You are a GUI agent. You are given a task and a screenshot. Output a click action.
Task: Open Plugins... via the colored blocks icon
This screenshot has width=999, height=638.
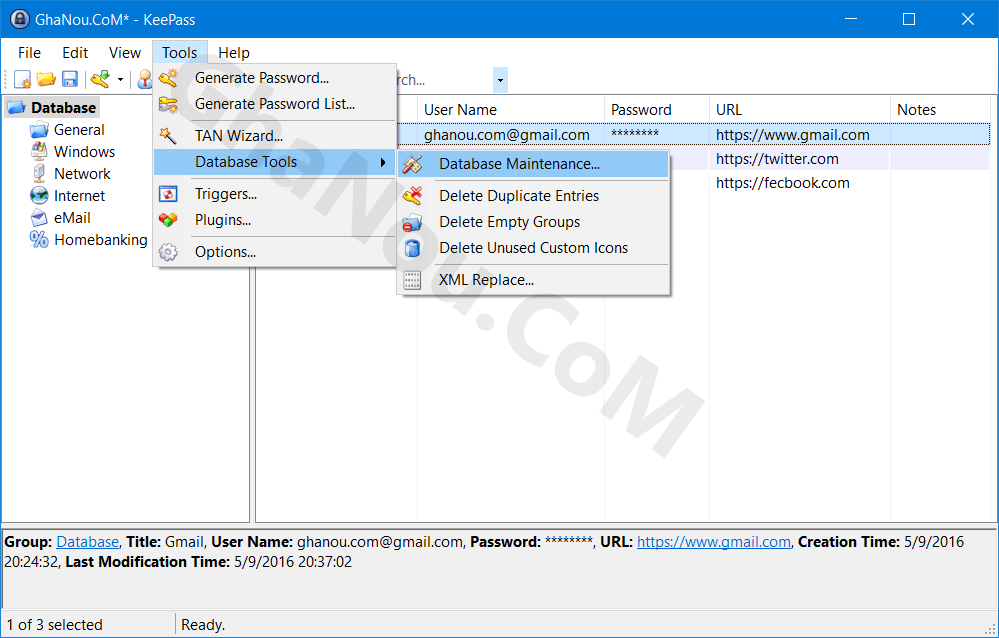tap(168, 220)
